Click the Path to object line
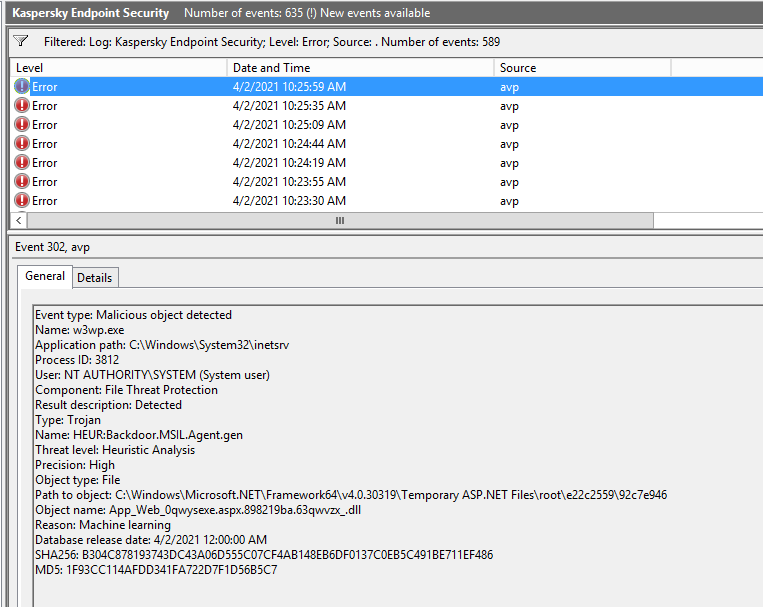This screenshot has width=763, height=607. [x=351, y=495]
